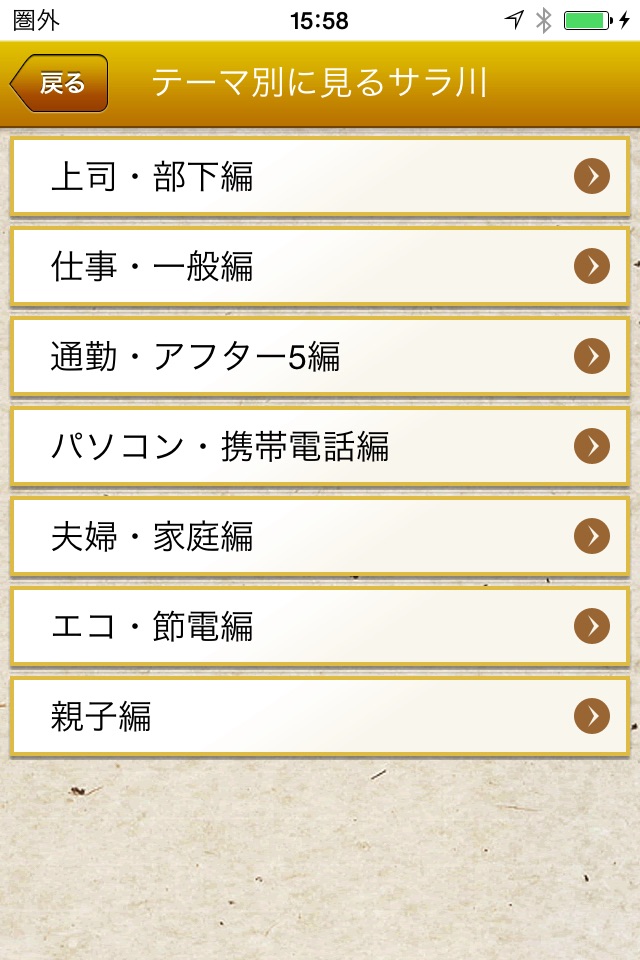Click the Bluetooth status icon

(543, 20)
